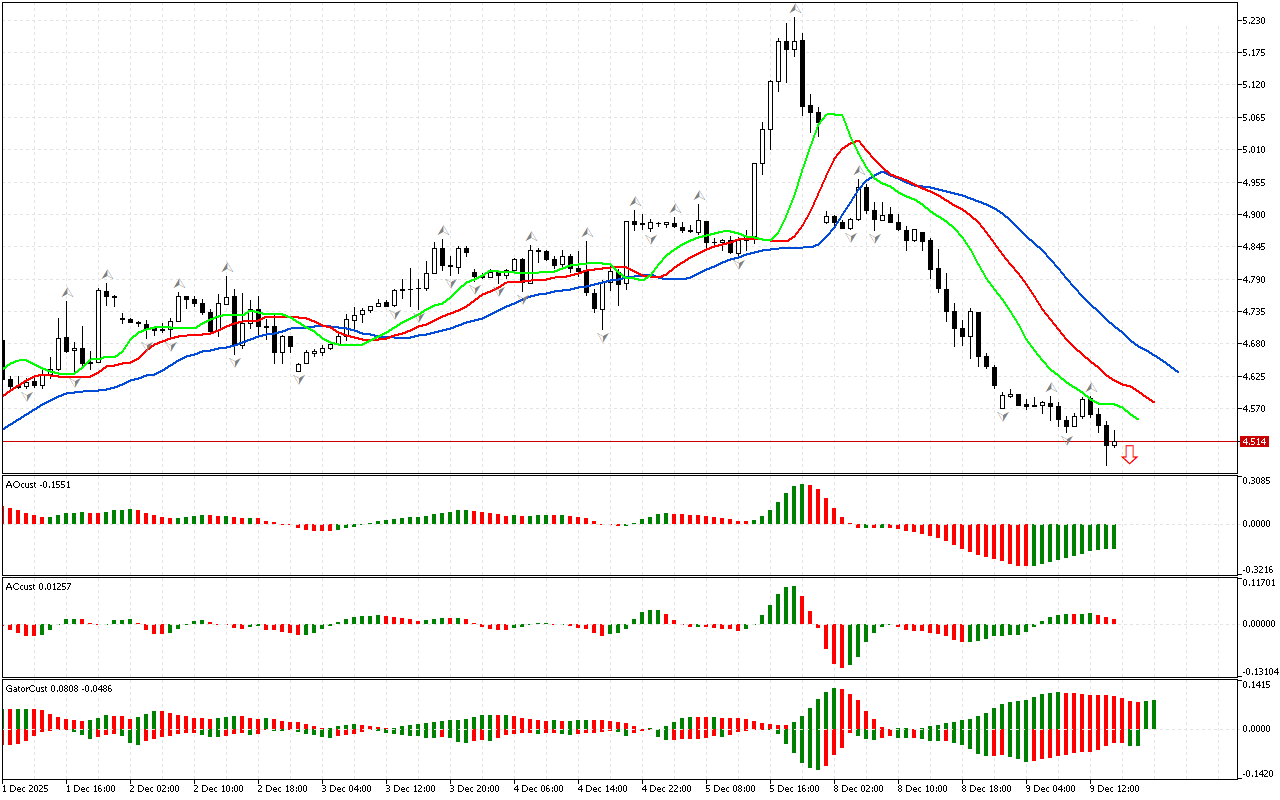Click the 9 Dec 12:00 time label
Viewport: 1280px width, 800px height.
click(x=1115, y=788)
